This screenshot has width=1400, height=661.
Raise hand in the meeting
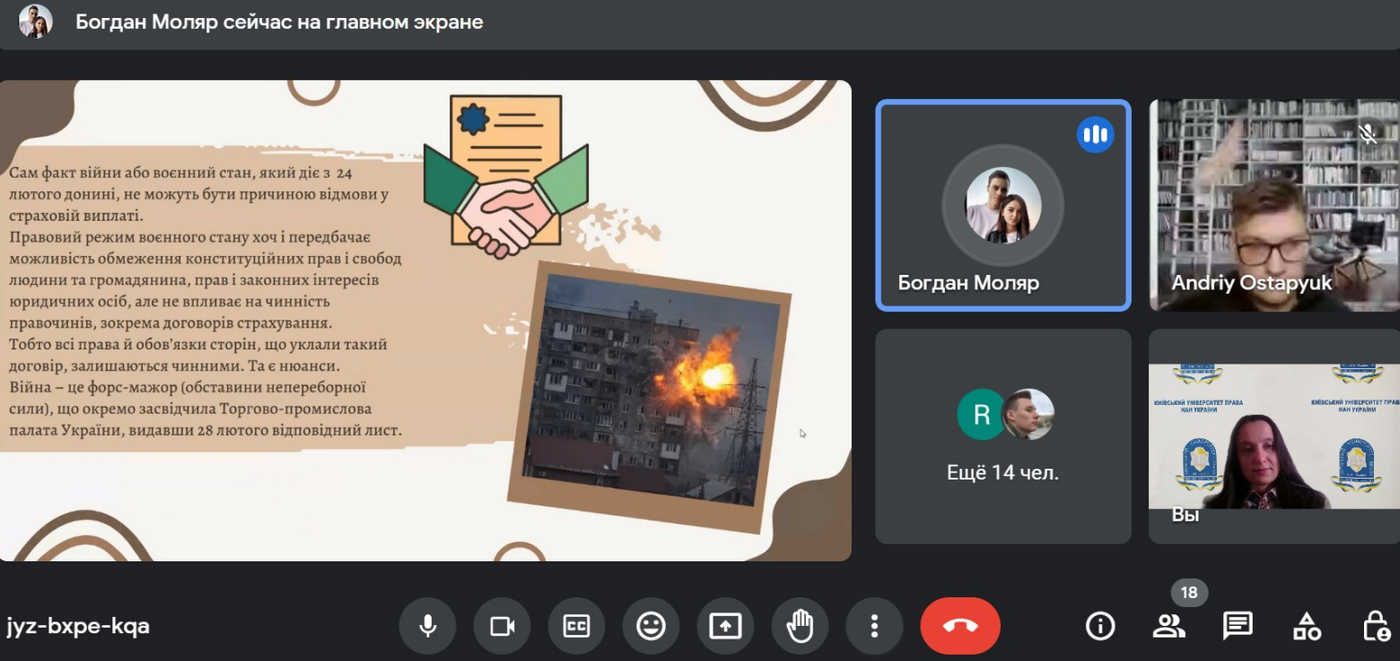pyautogui.click(x=800, y=626)
